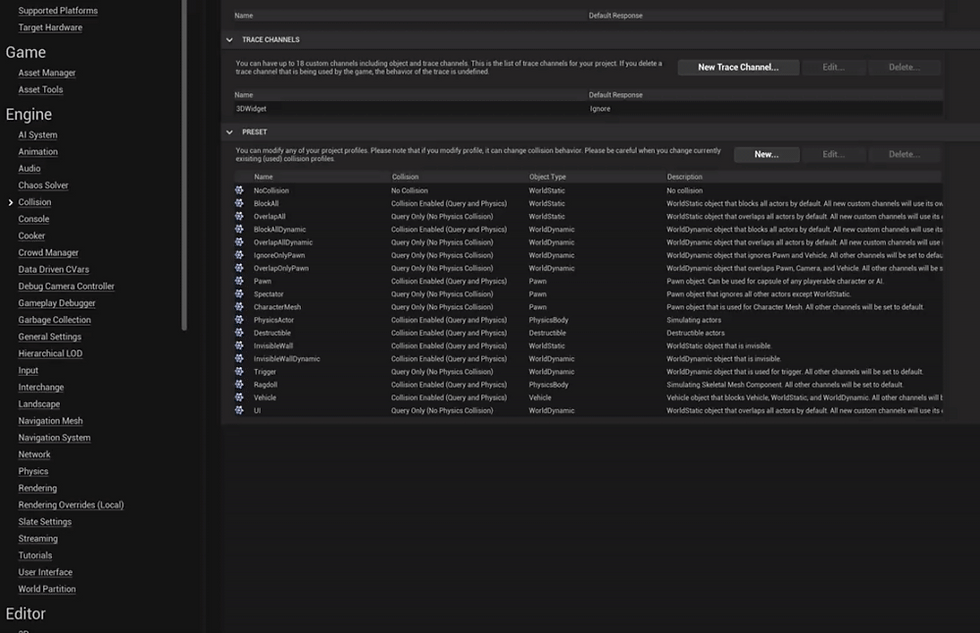The height and width of the screenshot is (633, 980).
Task: Open Garbage Collection settings
Action: (54, 320)
